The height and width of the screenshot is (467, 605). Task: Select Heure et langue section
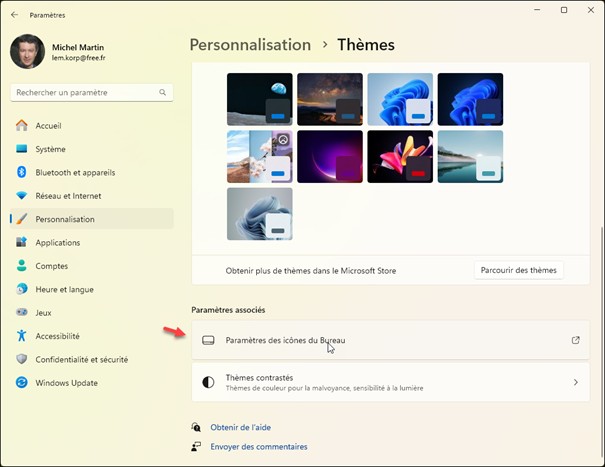[x=64, y=289]
